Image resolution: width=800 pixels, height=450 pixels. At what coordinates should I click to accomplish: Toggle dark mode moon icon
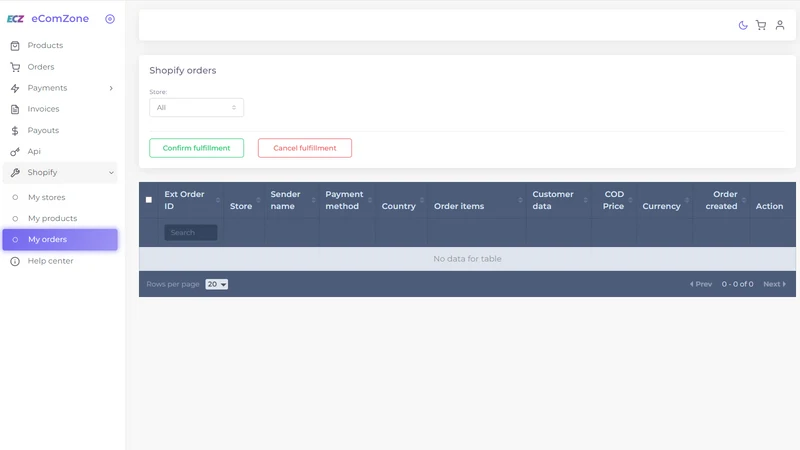(743, 25)
